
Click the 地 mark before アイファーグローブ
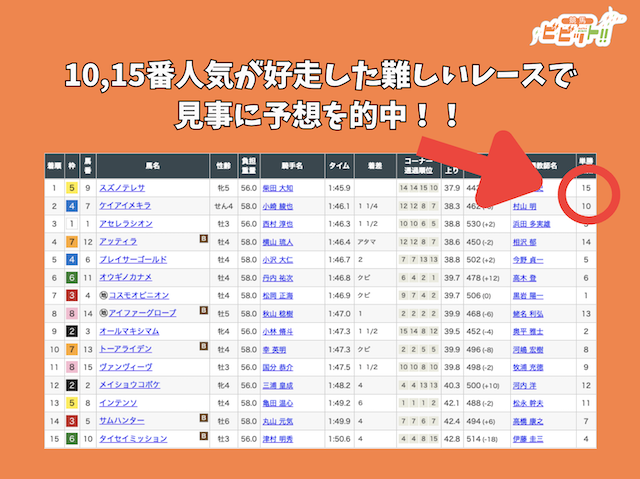tap(104, 313)
